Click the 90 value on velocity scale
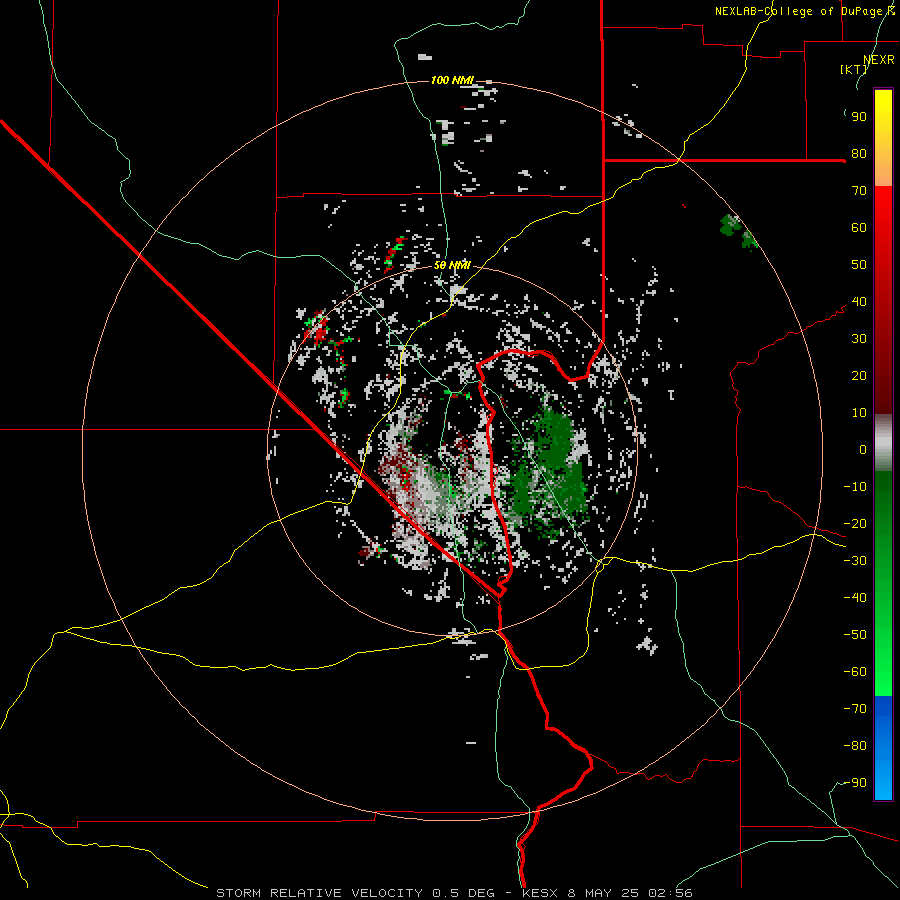900x900 pixels. [859, 117]
